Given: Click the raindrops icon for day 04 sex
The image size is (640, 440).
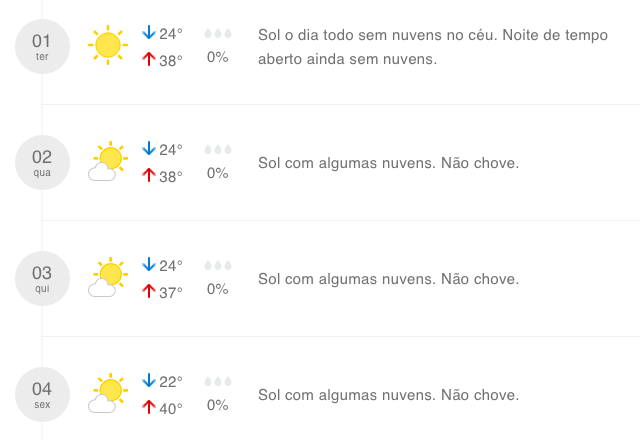Looking at the screenshot, I should 218,381.
